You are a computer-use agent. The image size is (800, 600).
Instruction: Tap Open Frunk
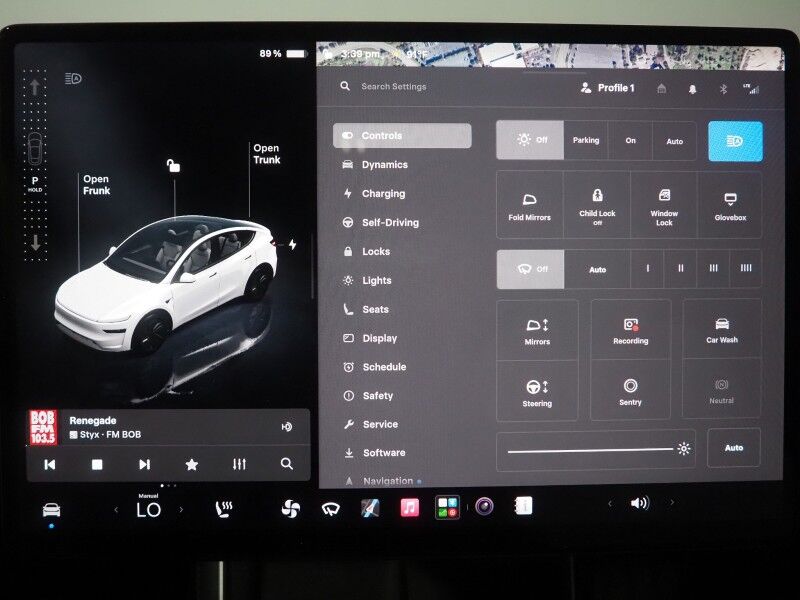coord(96,185)
